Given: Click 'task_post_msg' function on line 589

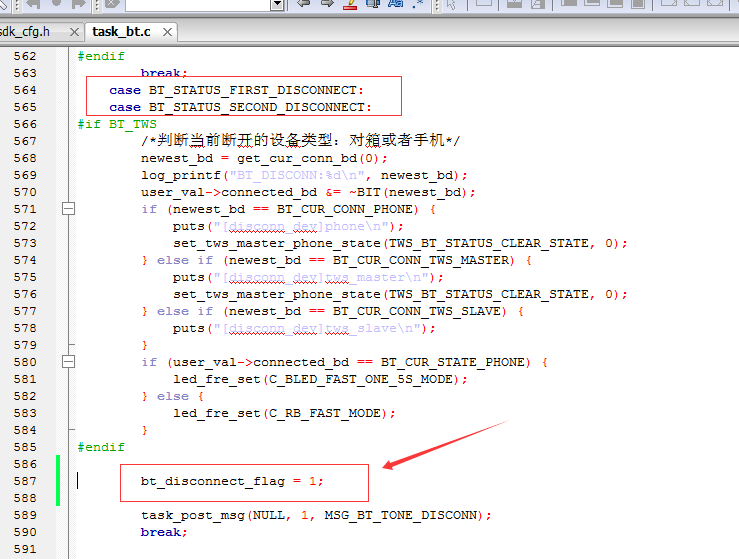Looking at the screenshot, I should (193, 515).
